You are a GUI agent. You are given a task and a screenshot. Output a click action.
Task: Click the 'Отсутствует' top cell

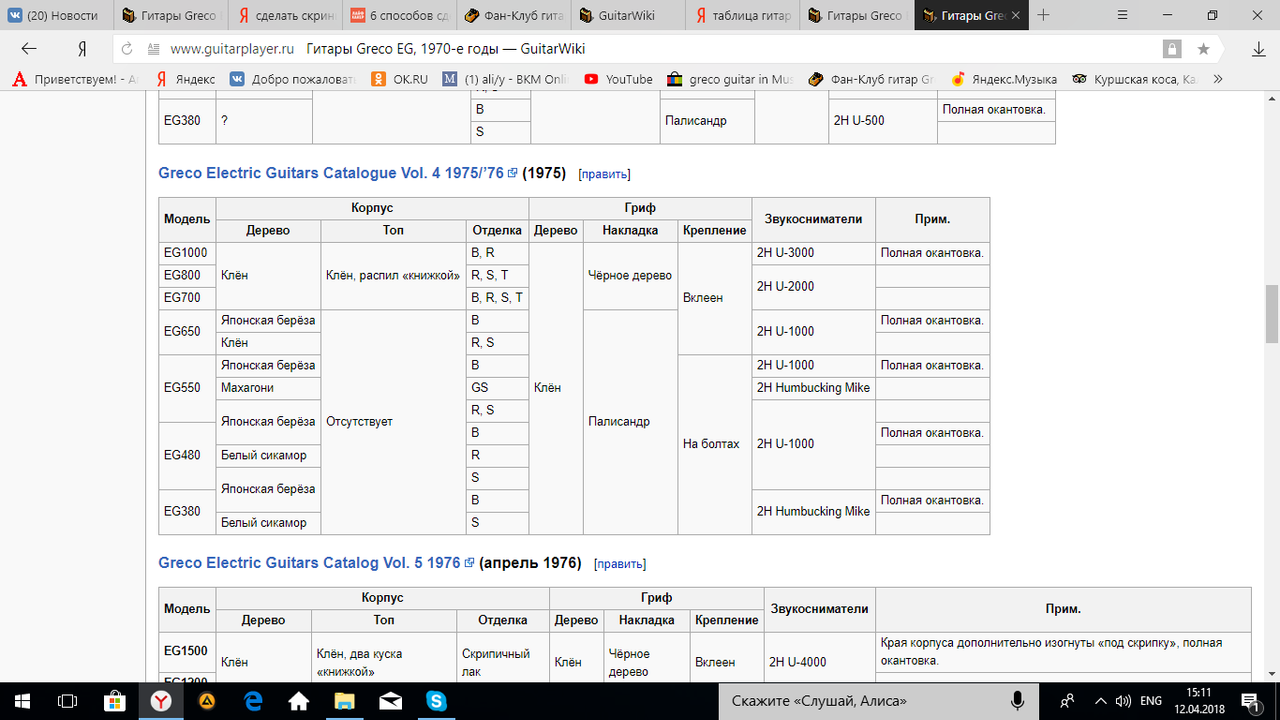pyautogui.click(x=393, y=422)
